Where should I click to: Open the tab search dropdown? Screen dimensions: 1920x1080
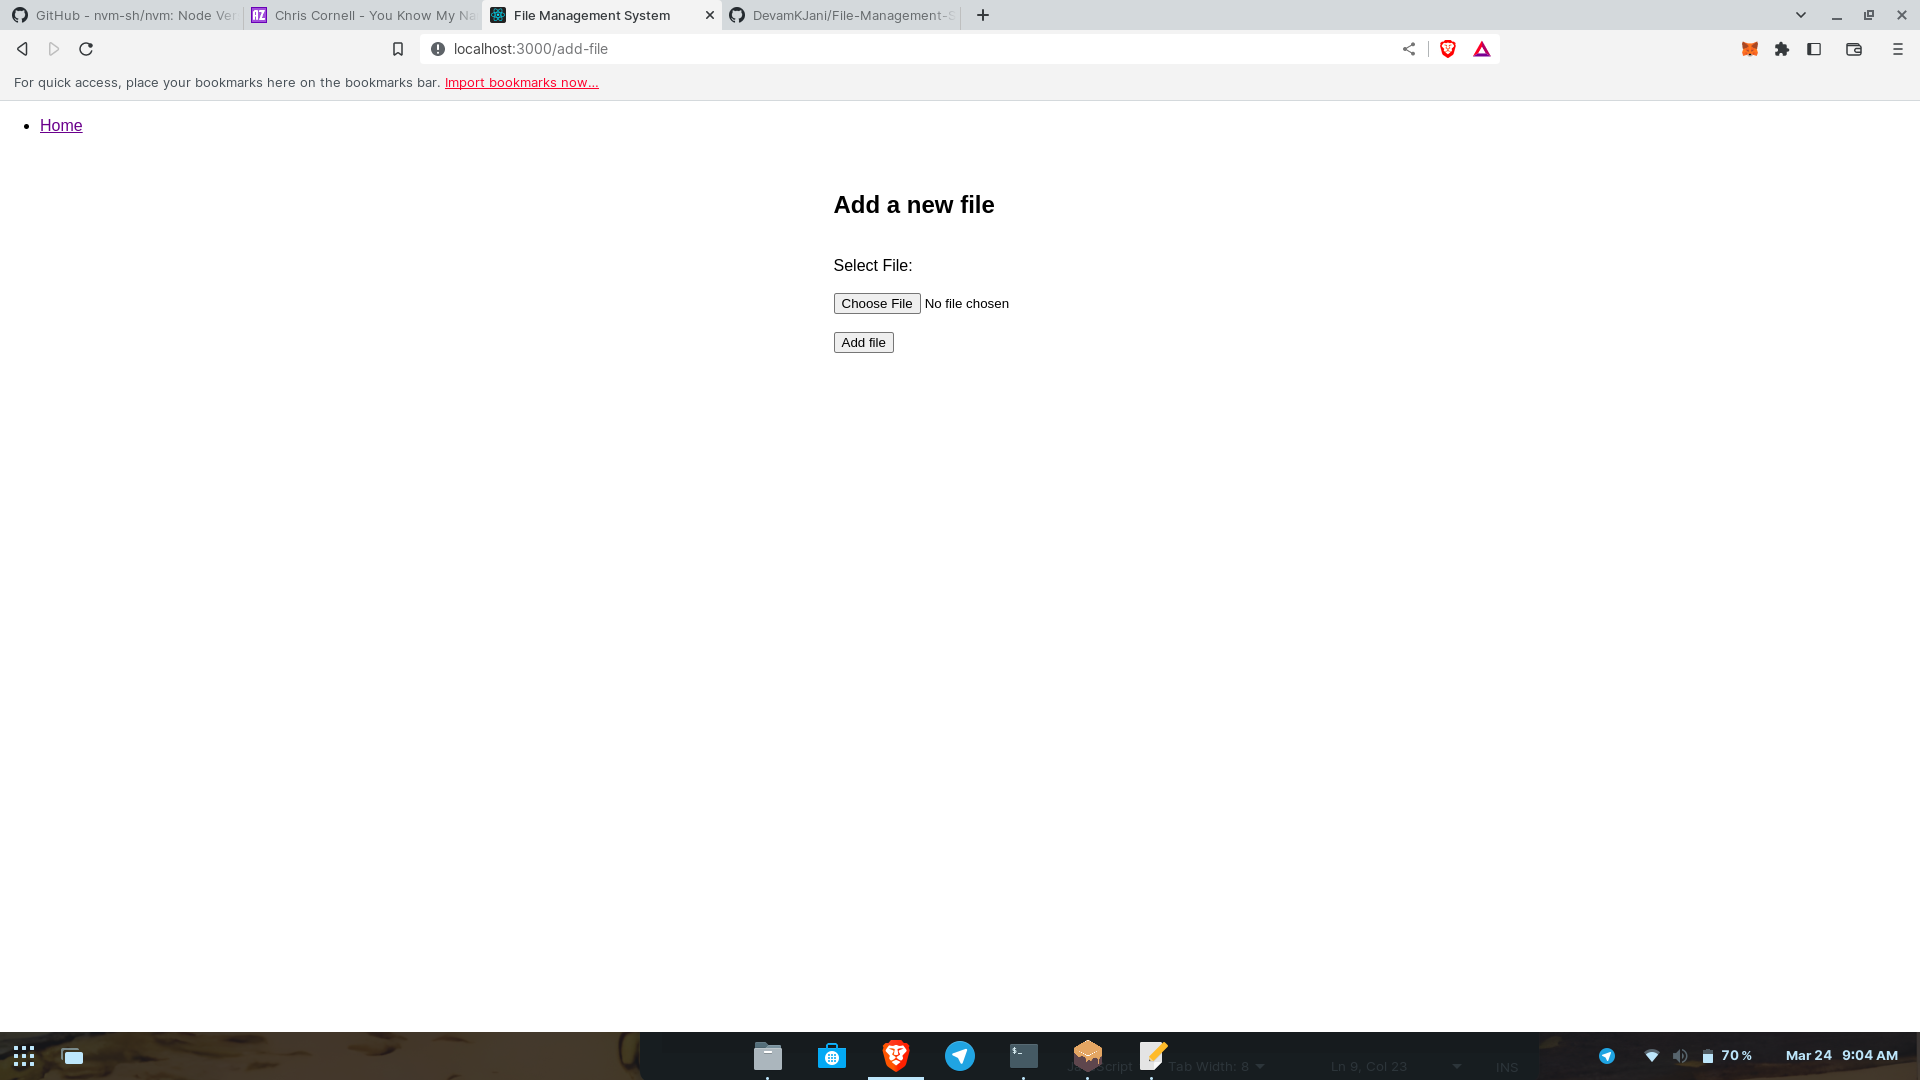pos(1800,15)
